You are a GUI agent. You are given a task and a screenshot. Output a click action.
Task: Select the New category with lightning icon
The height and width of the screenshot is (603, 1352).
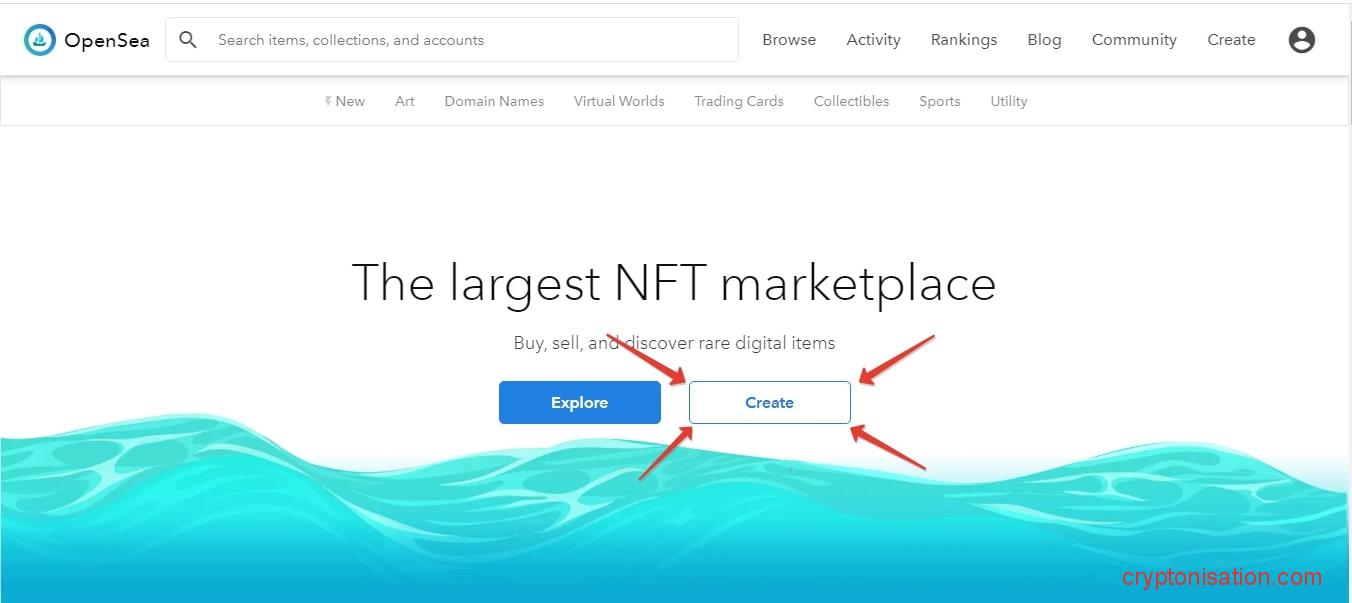(345, 101)
